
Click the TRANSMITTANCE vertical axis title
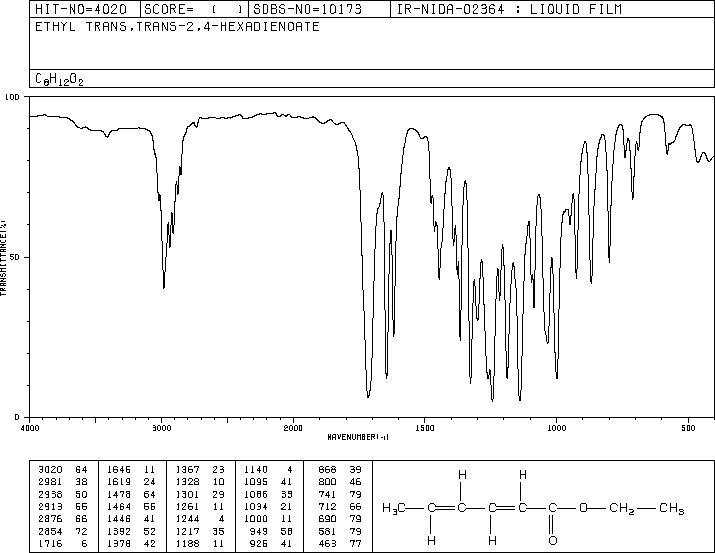pyautogui.click(x=5, y=257)
